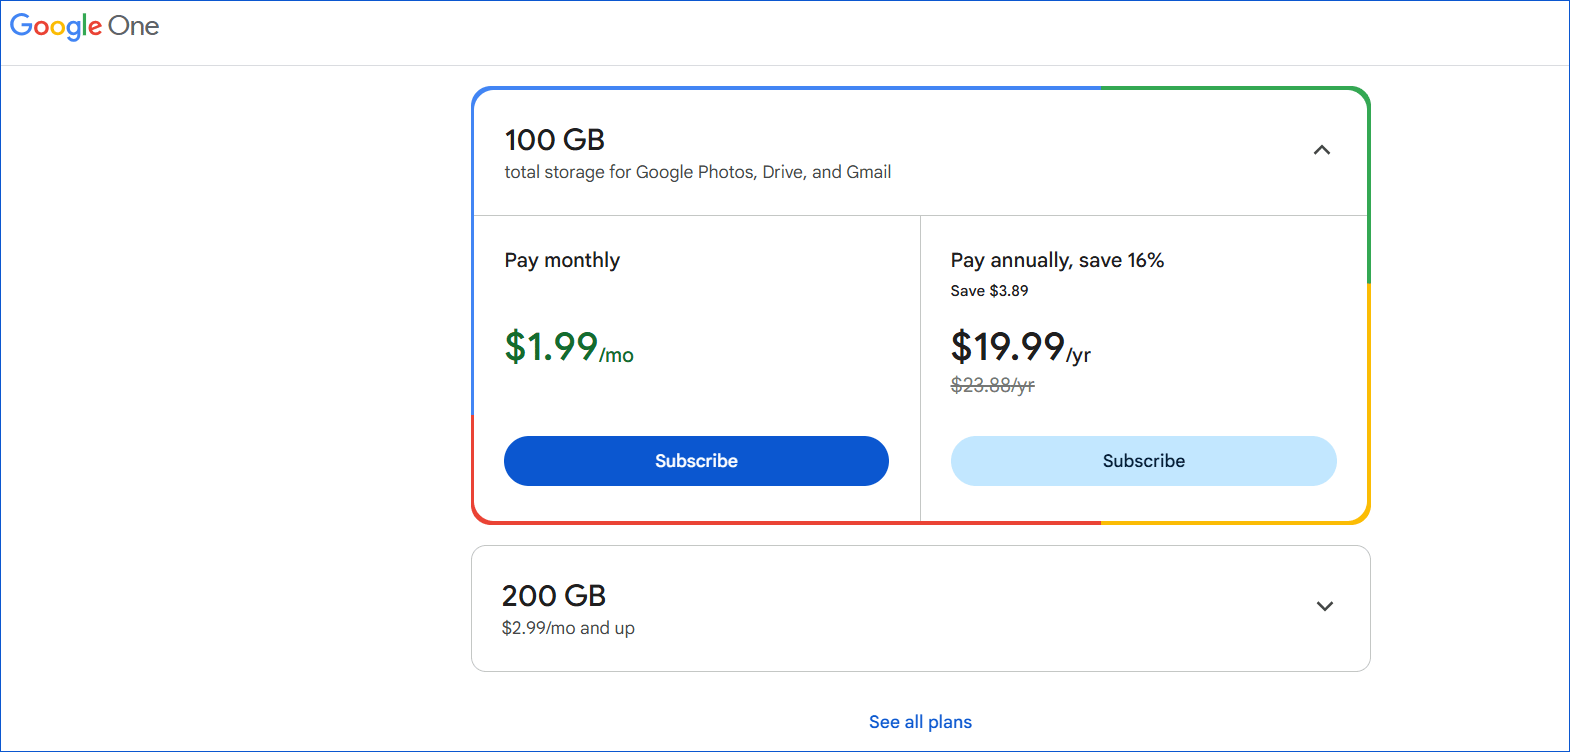Image resolution: width=1570 pixels, height=752 pixels.
Task: Click the upward chevron on 100 GB card
Action: pyautogui.click(x=1322, y=149)
